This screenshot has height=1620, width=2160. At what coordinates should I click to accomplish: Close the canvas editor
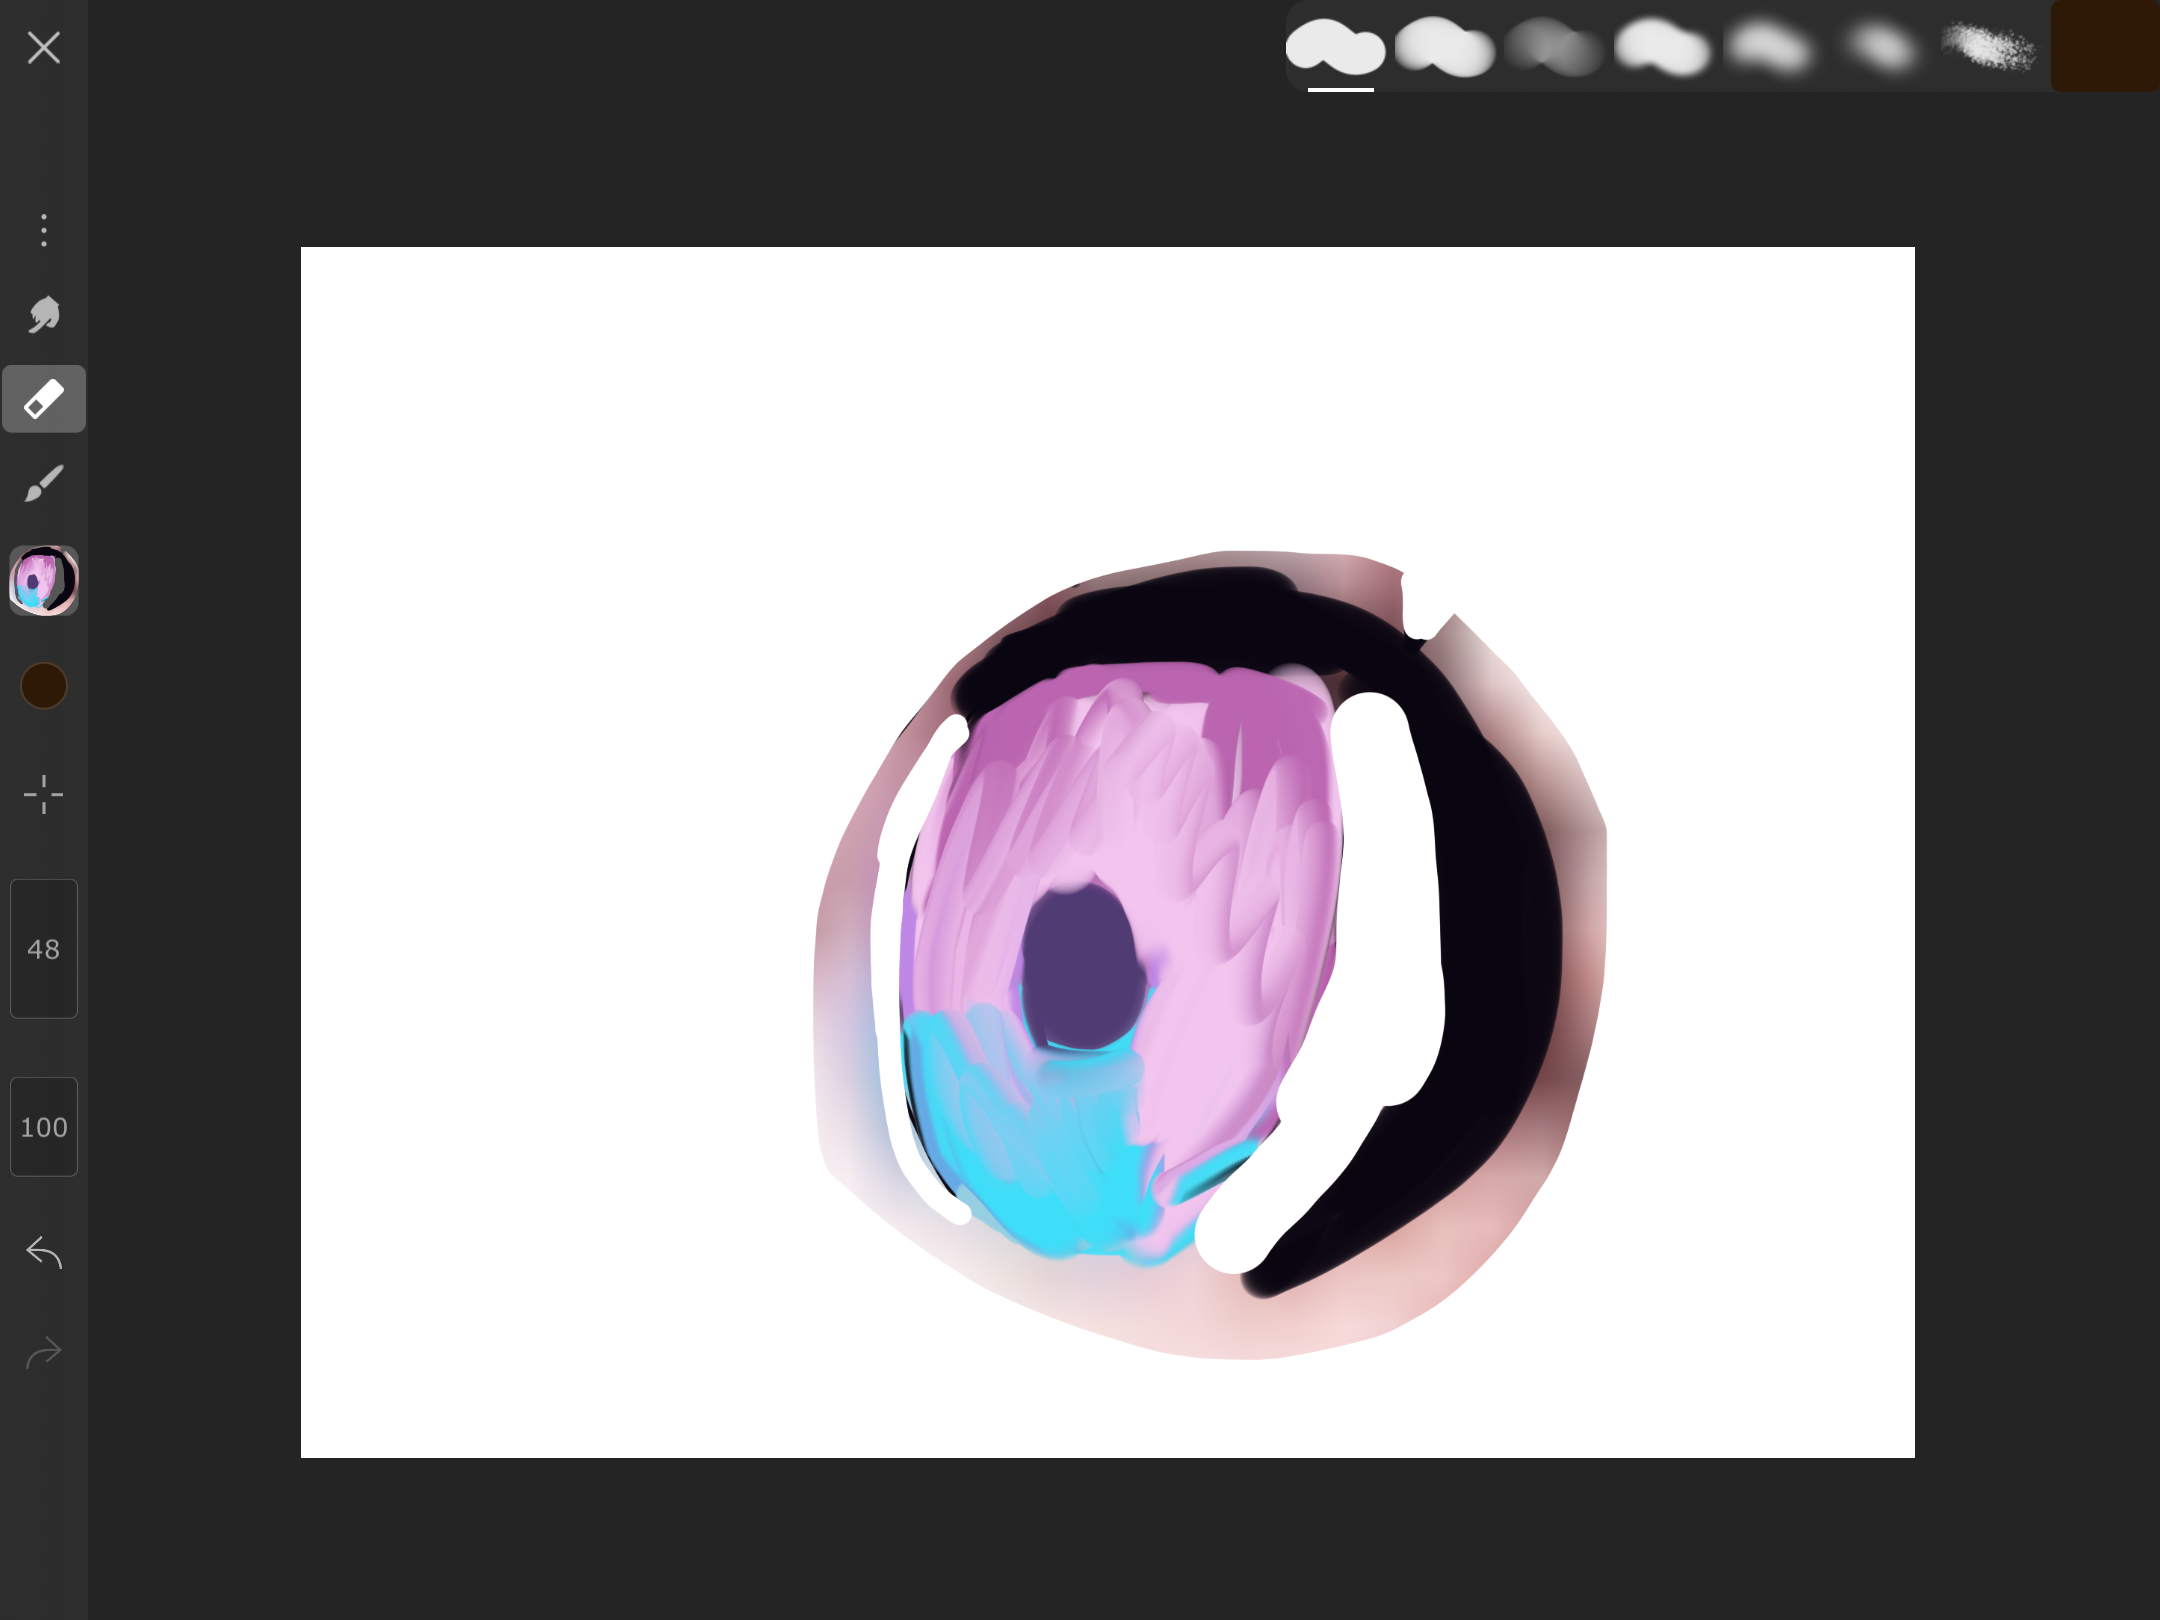[43, 47]
